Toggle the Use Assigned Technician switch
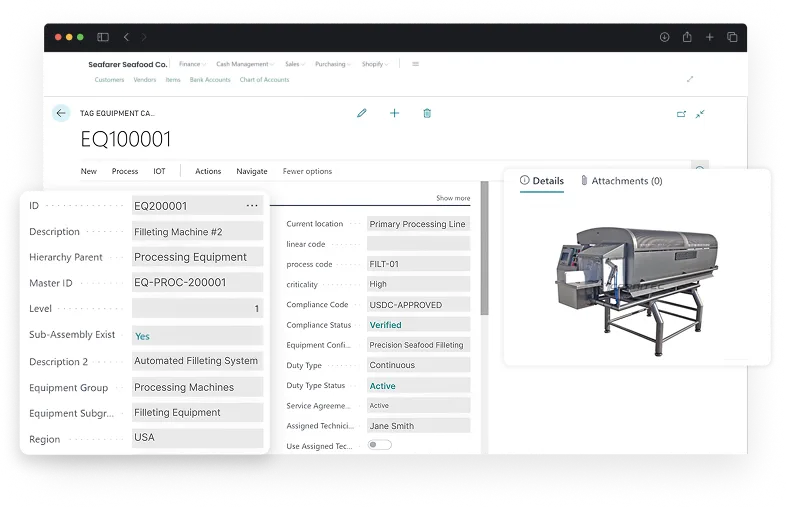Screen dimensions: 791x508 tap(379, 445)
